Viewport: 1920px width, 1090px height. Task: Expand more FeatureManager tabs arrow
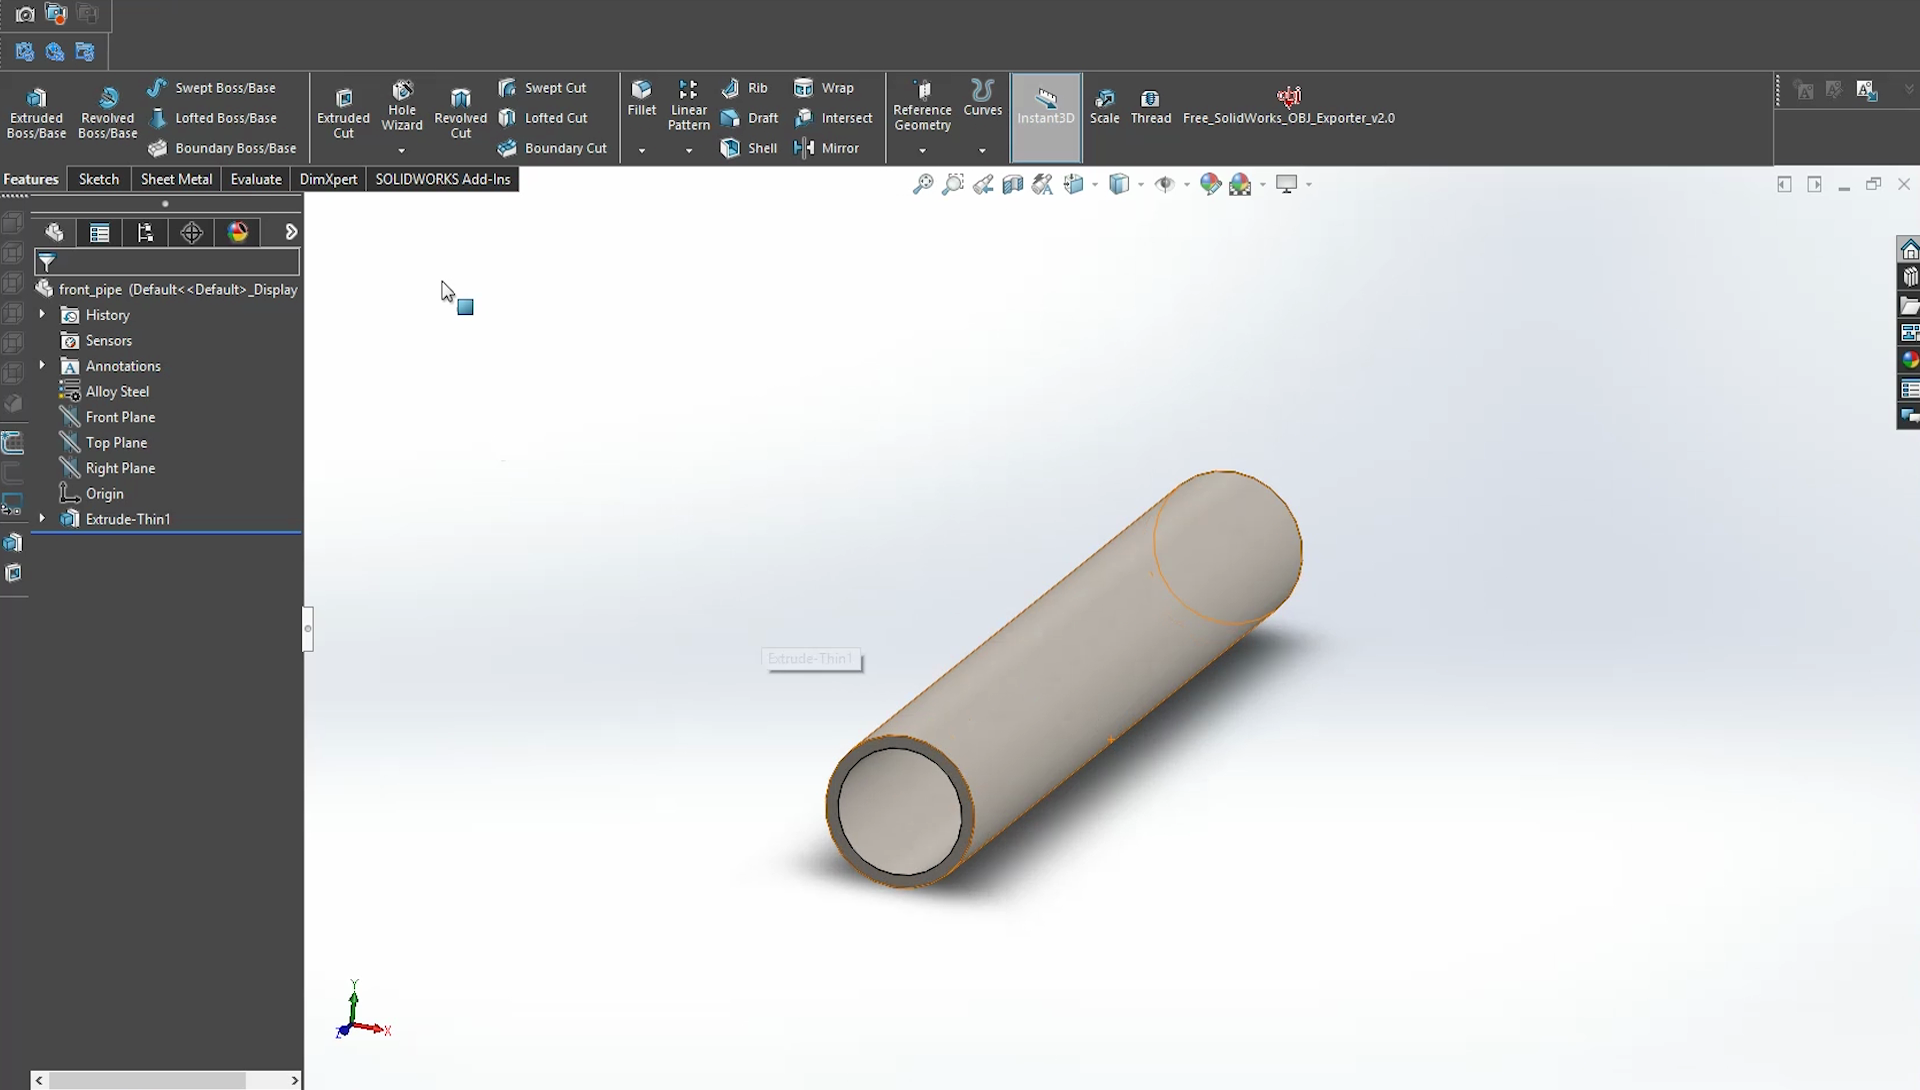(x=291, y=232)
